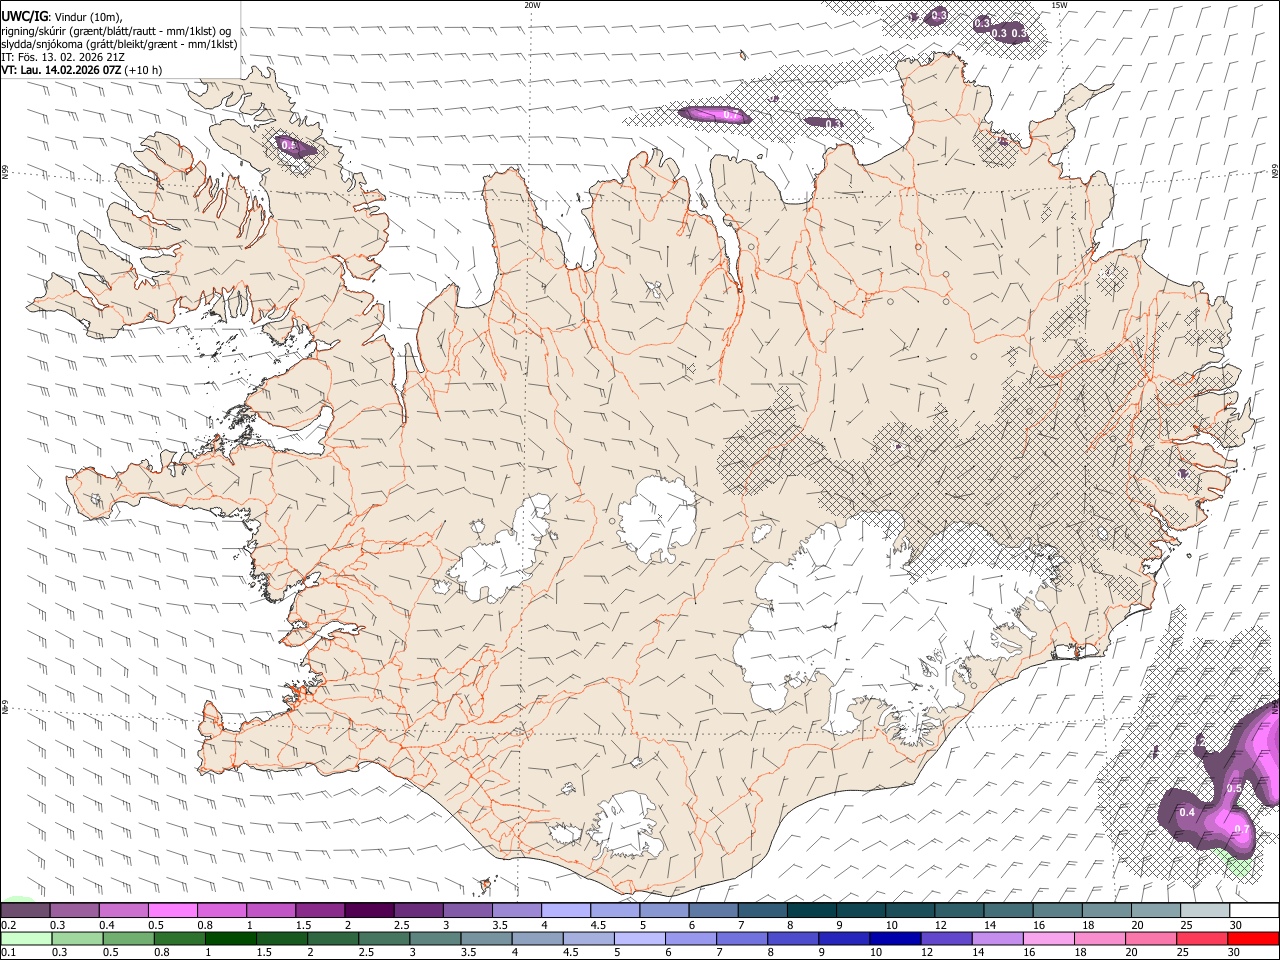Click the line 'rigning/skúrir (grænt/blátt/rautt - mm/1klst) og'
The height and width of the screenshot is (960, 1280).
pyautogui.click(x=116, y=30)
